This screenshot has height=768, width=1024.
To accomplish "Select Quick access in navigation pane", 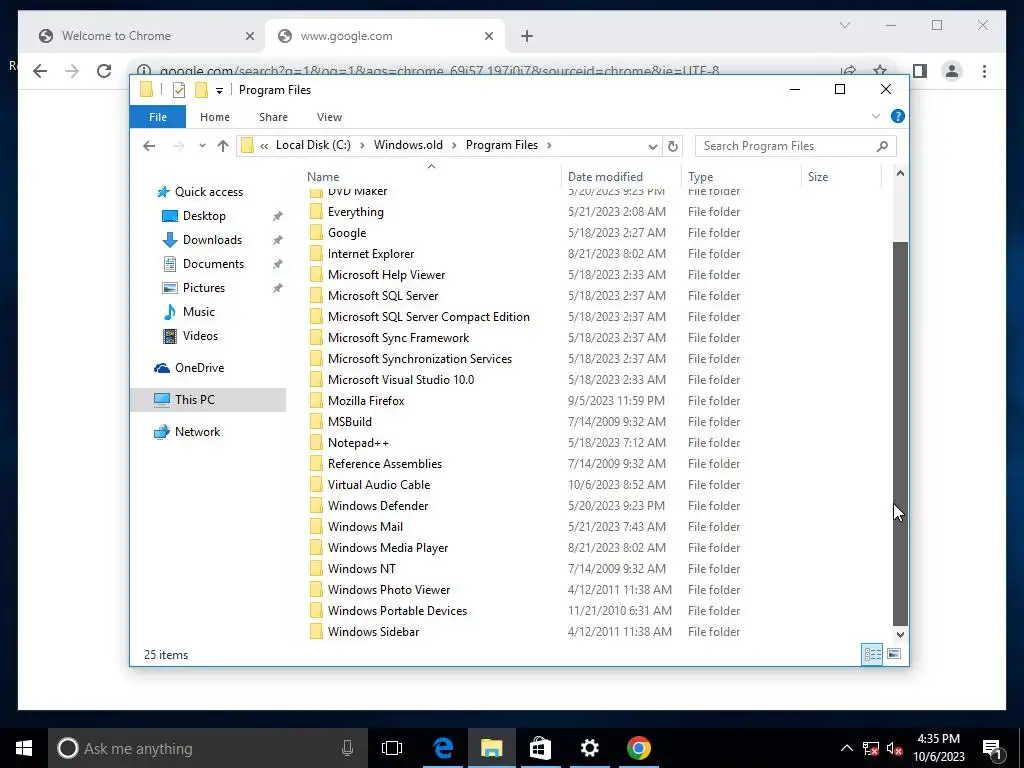I will pos(208,192).
